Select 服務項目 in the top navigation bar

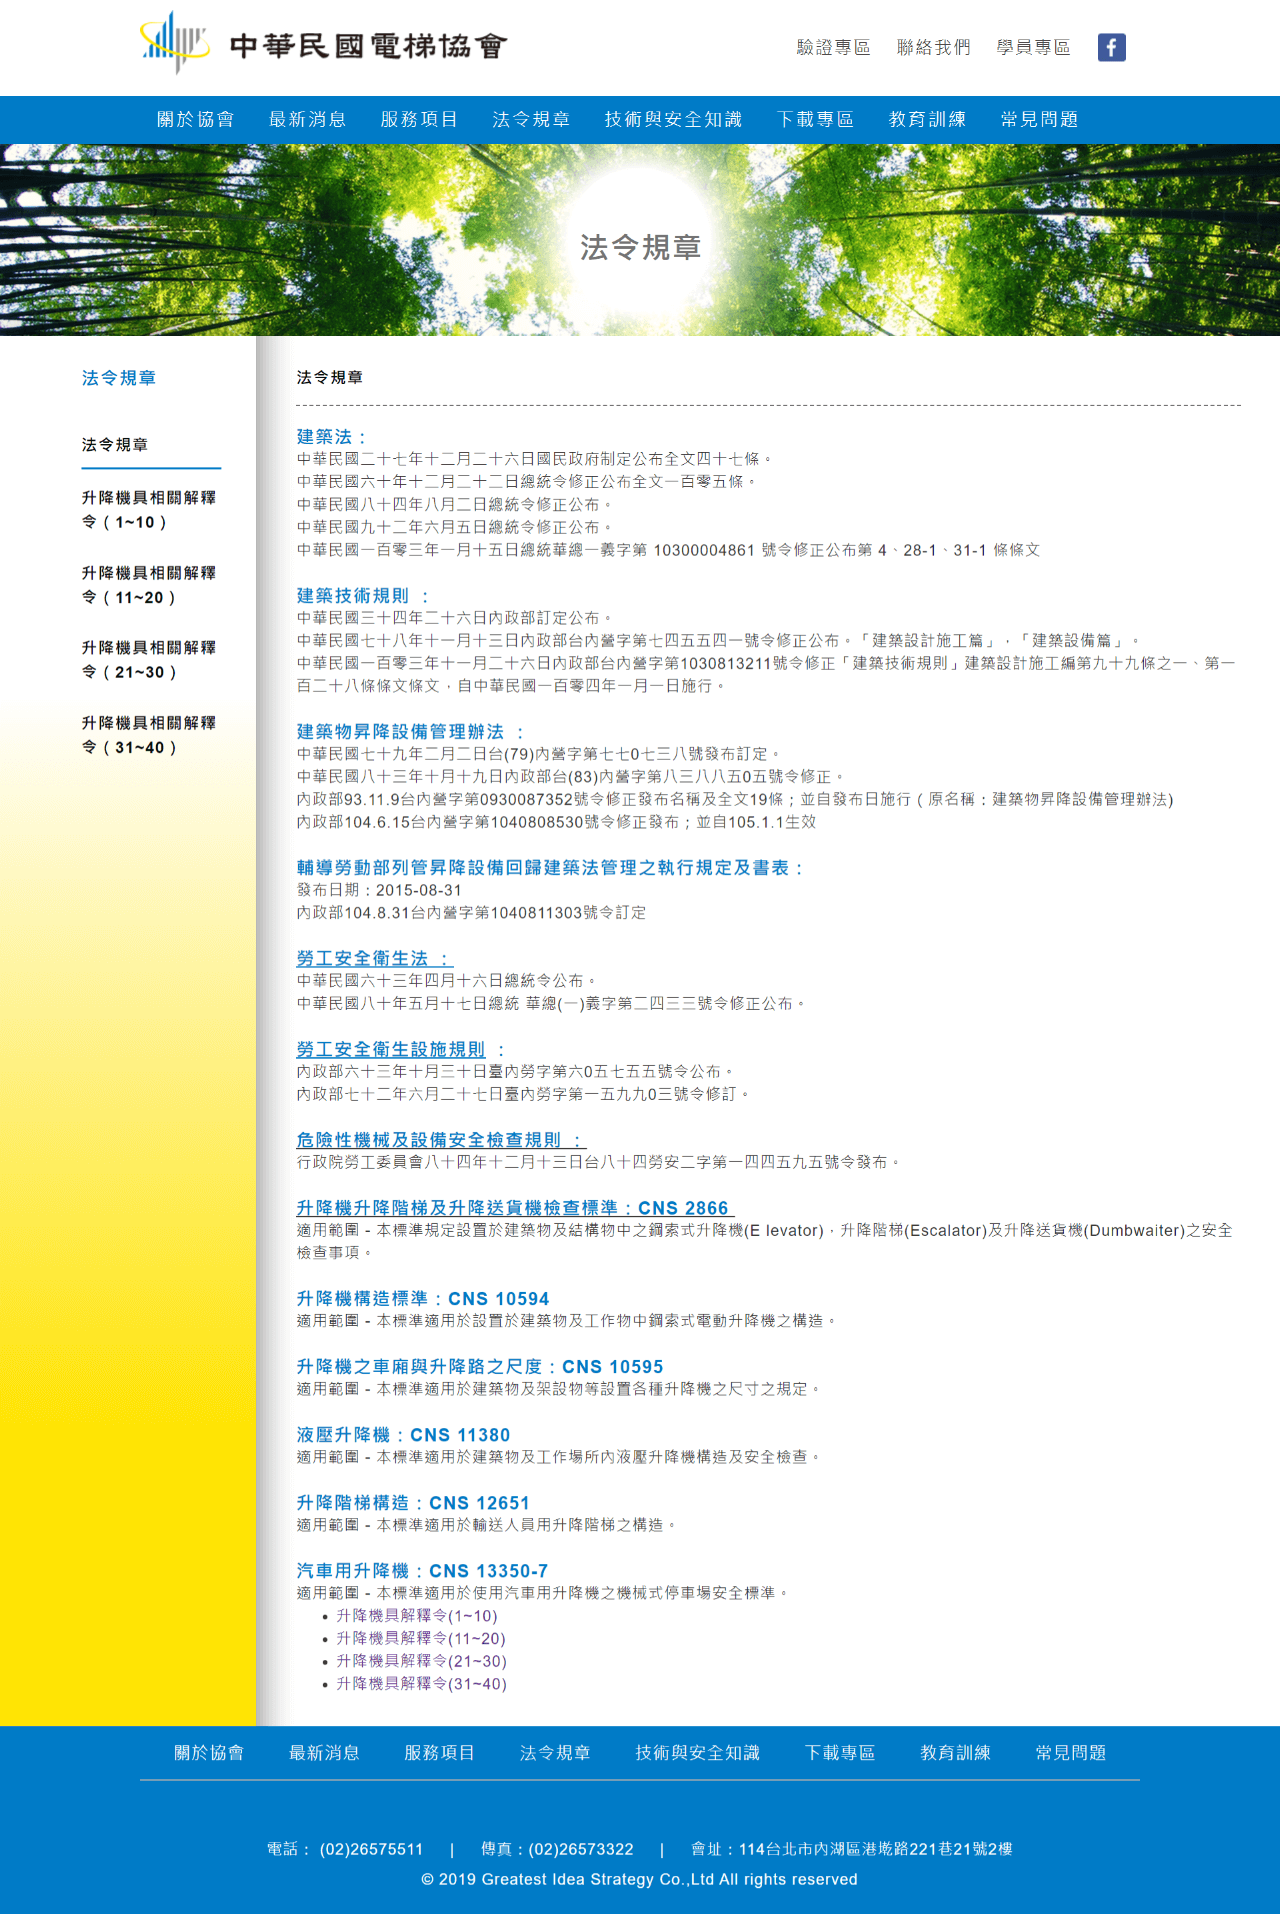click(x=420, y=119)
